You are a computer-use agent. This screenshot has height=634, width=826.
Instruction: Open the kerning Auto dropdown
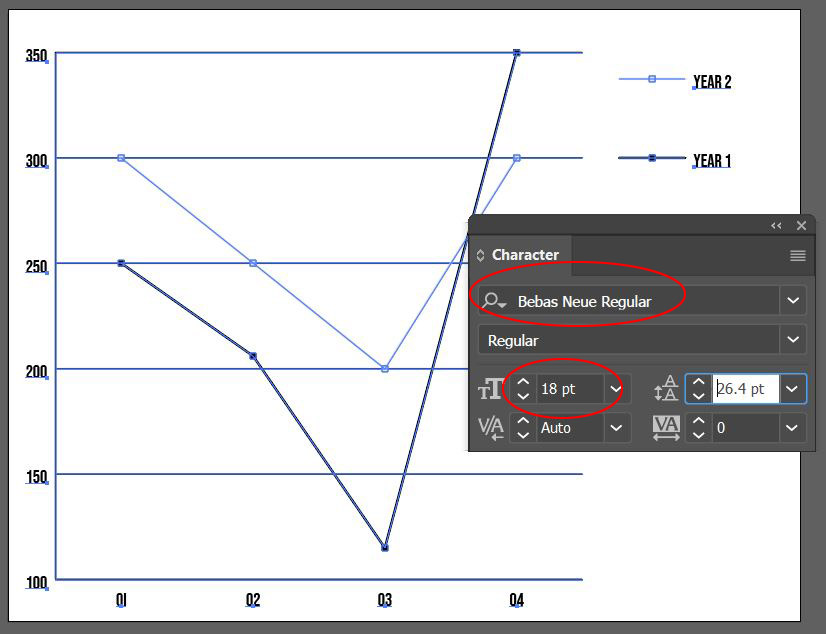click(614, 428)
